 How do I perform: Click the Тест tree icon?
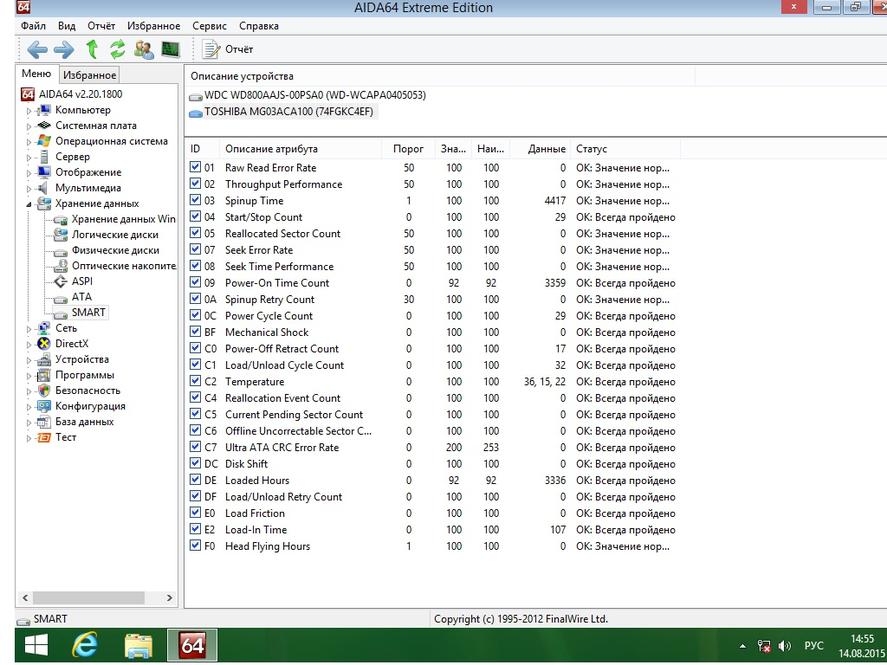[x=44, y=437]
